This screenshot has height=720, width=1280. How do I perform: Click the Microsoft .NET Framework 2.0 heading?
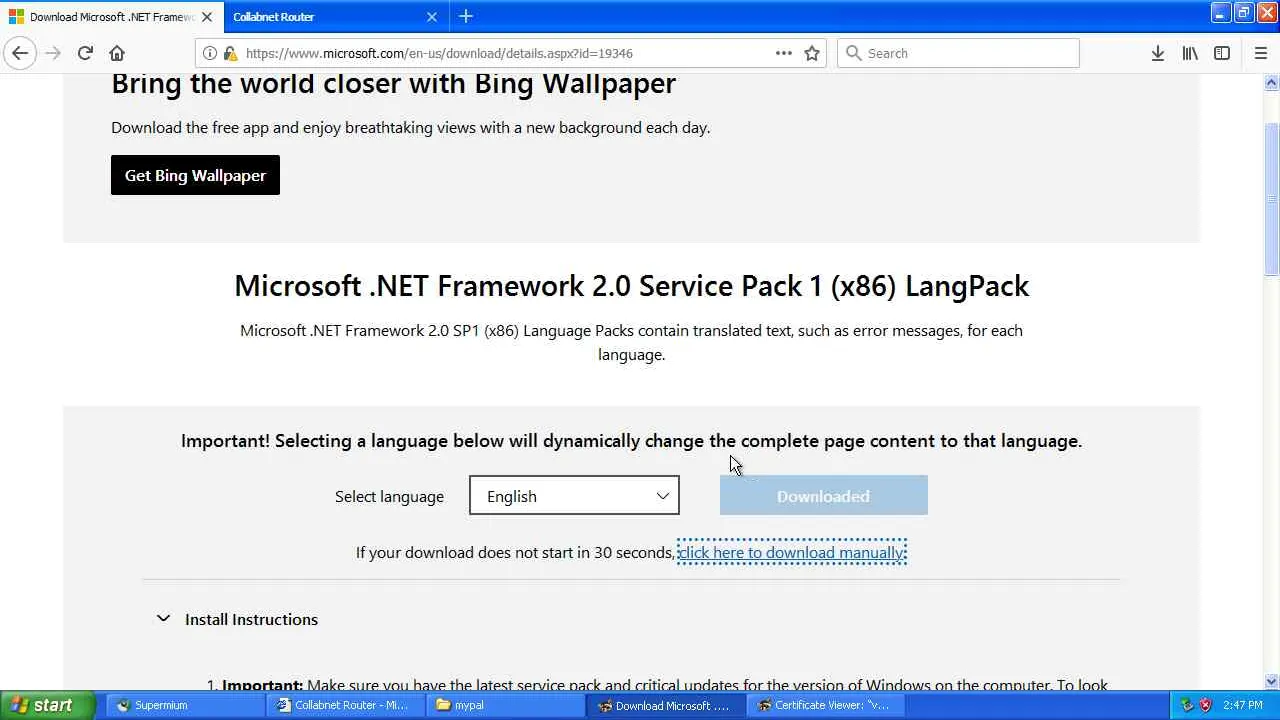click(631, 286)
